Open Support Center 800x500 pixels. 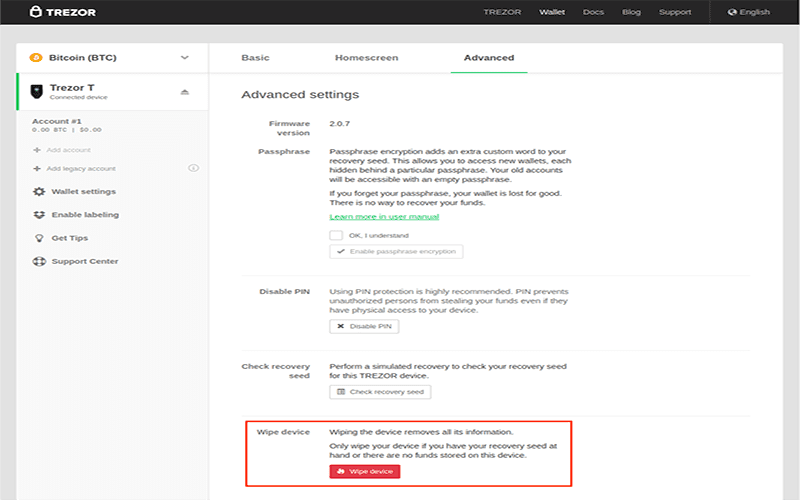point(85,261)
